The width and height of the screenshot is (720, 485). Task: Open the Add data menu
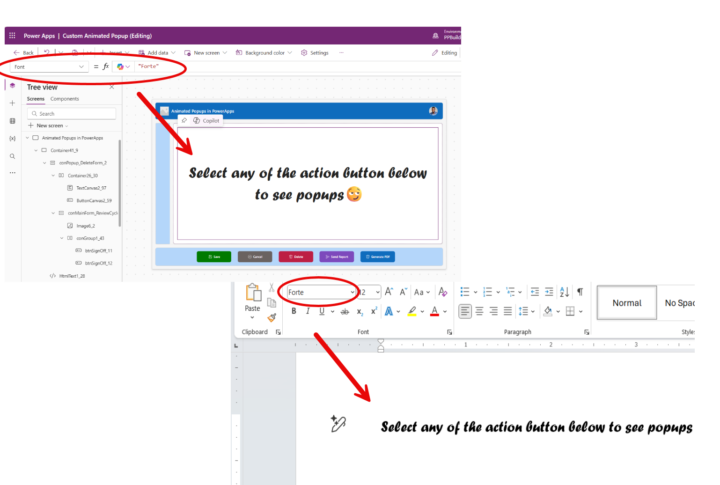coord(157,53)
